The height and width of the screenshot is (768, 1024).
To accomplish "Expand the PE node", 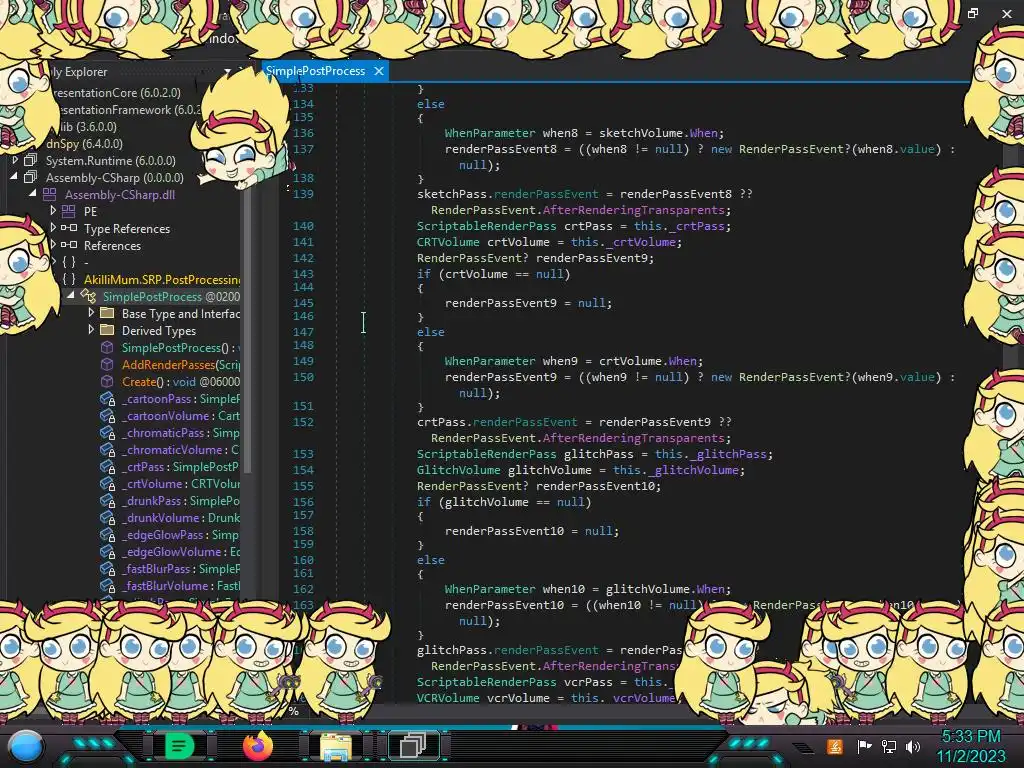I will click(x=53, y=211).
